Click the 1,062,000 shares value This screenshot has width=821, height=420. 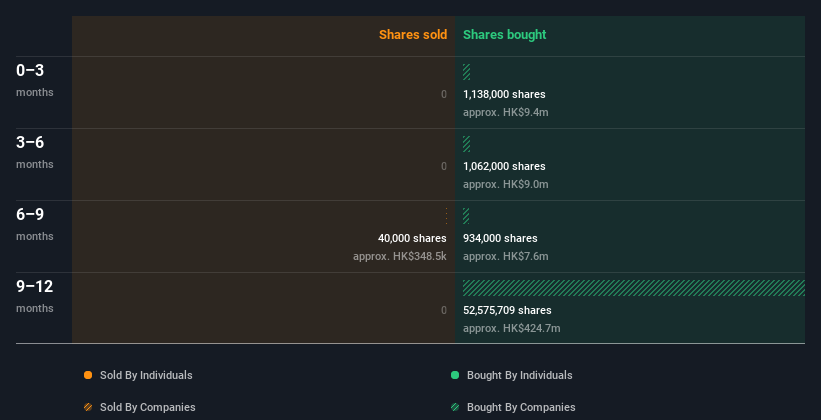(504, 167)
